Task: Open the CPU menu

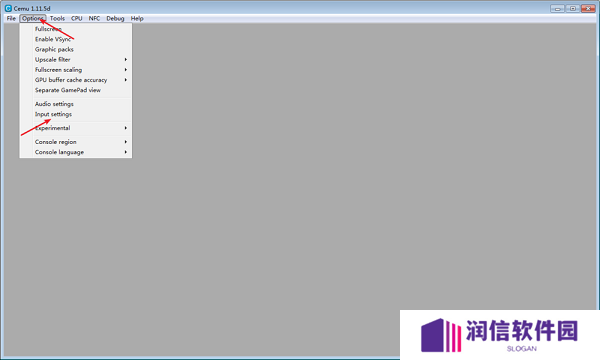Action: [77, 18]
